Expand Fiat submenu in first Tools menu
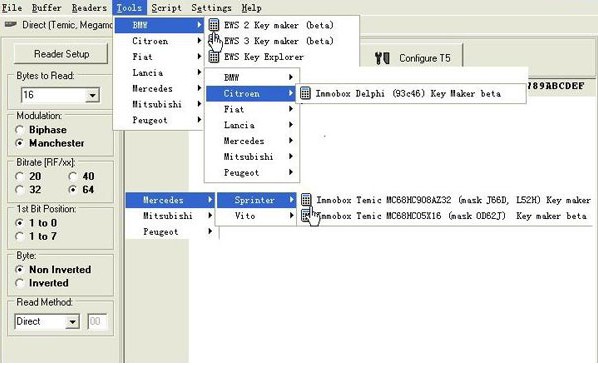The width and height of the screenshot is (598, 365). tap(158, 57)
